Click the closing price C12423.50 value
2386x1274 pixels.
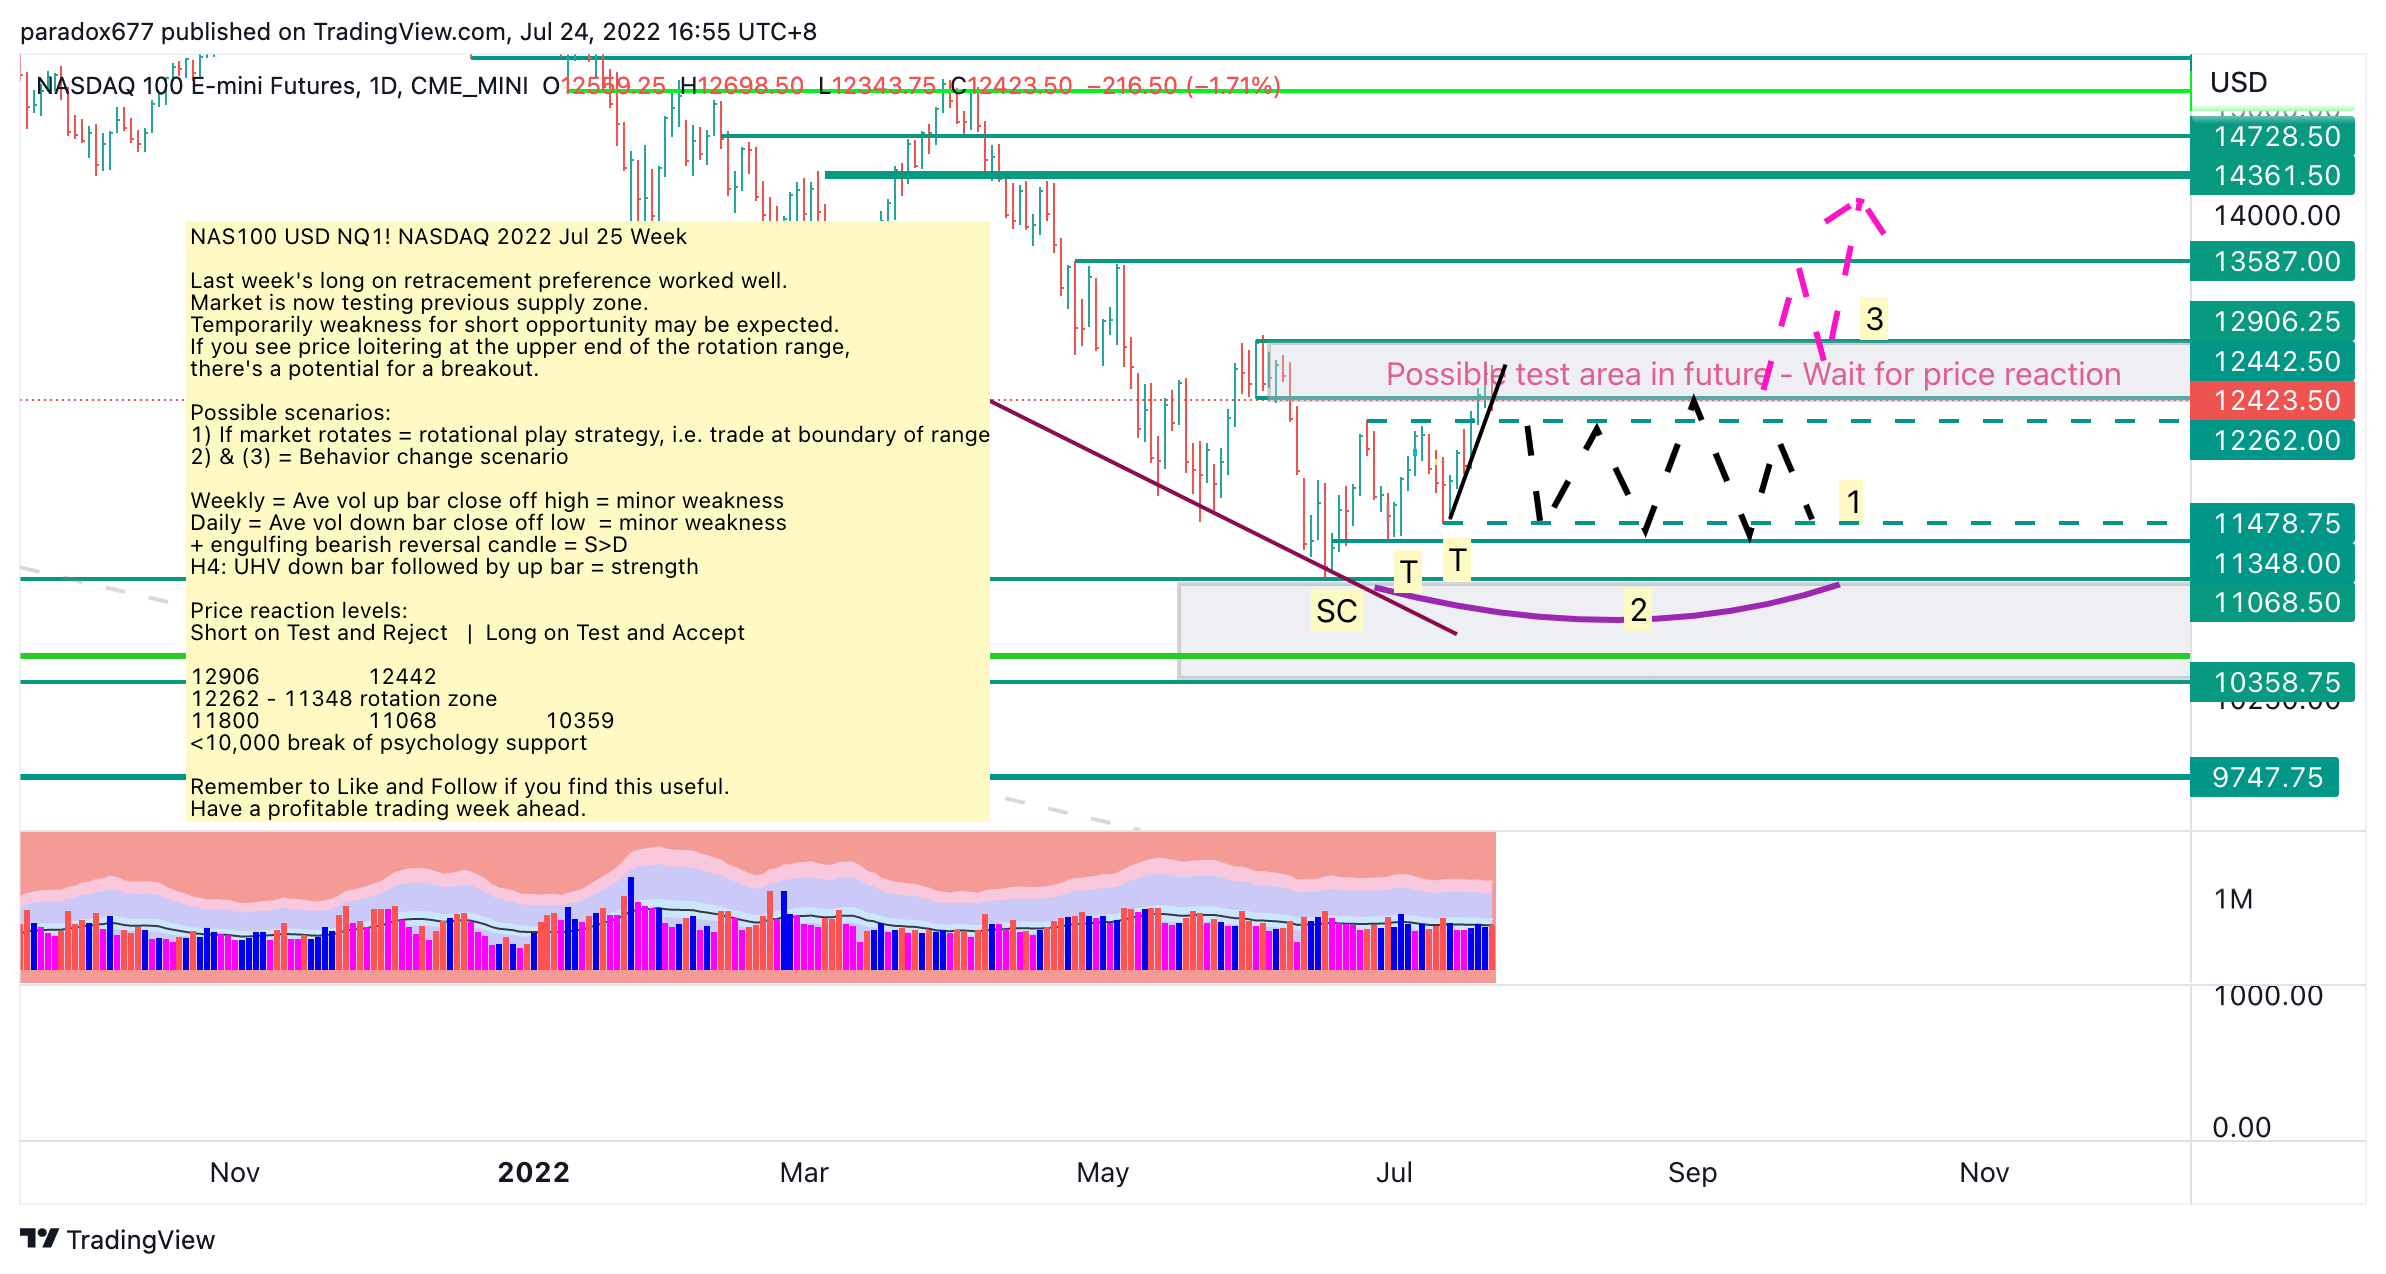click(x=1011, y=86)
